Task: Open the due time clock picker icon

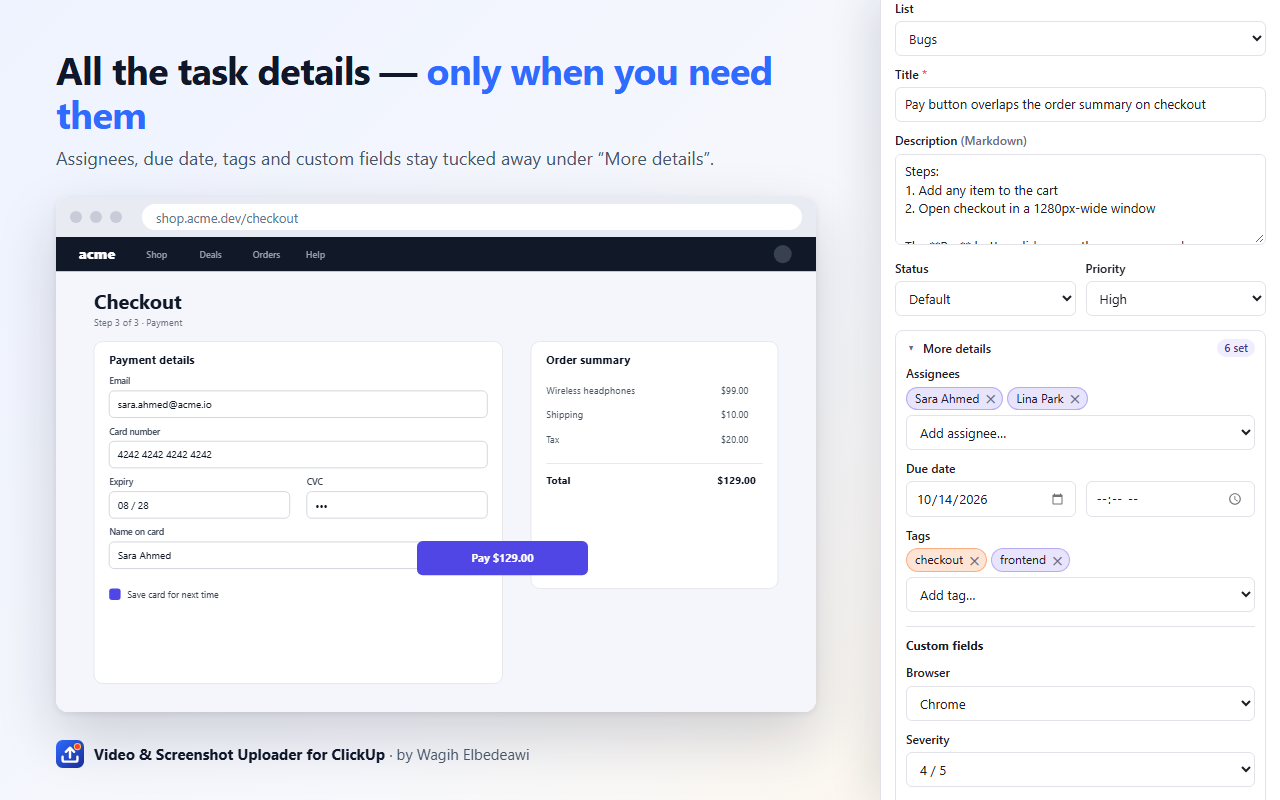Action: pyautogui.click(x=1235, y=499)
